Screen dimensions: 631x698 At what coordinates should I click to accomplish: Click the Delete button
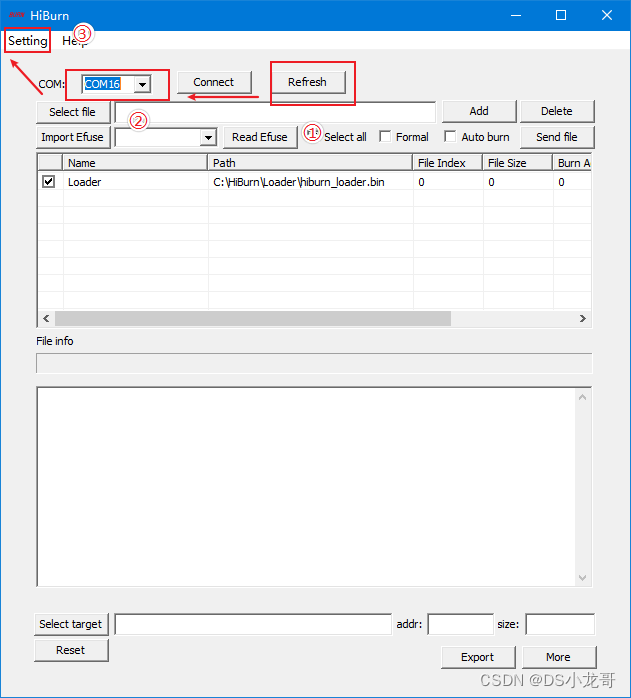(x=557, y=111)
